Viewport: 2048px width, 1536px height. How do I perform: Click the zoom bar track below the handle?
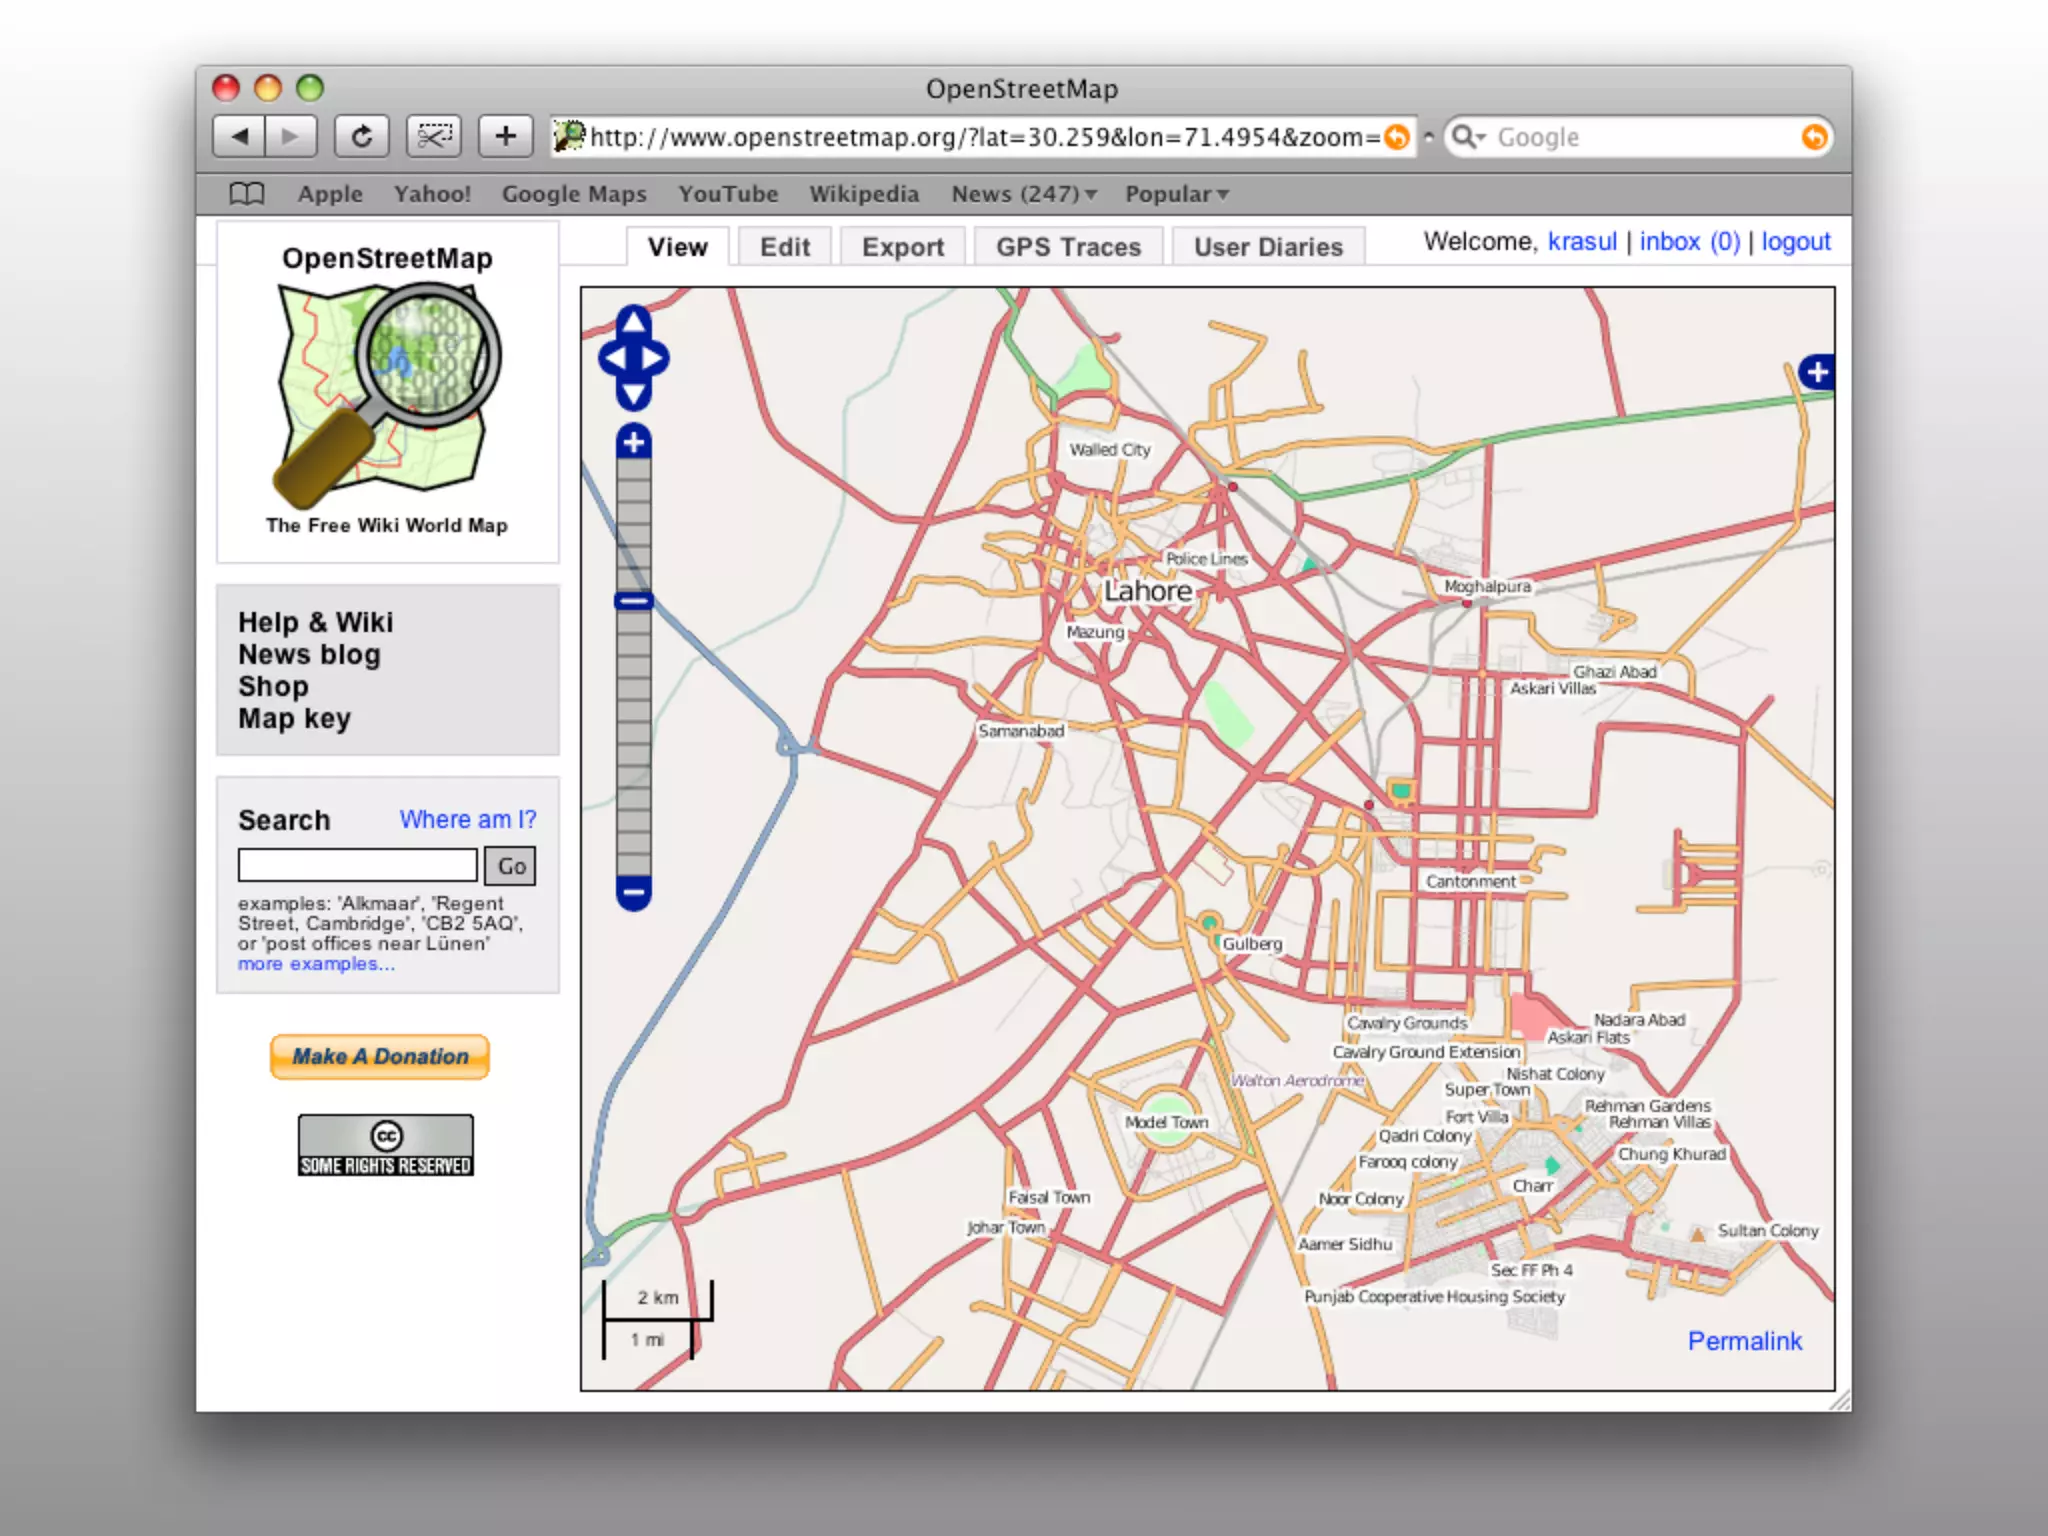(x=634, y=742)
